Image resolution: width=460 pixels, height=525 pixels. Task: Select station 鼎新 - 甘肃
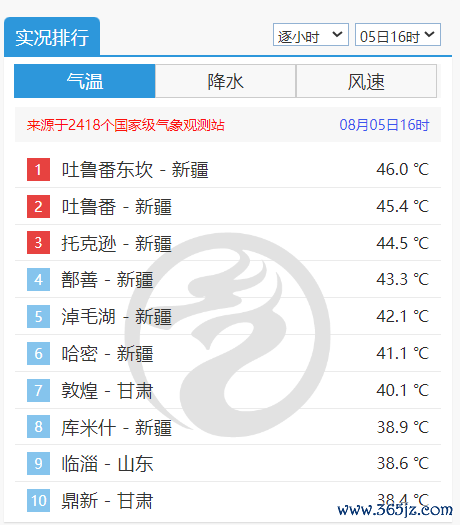coord(107,501)
